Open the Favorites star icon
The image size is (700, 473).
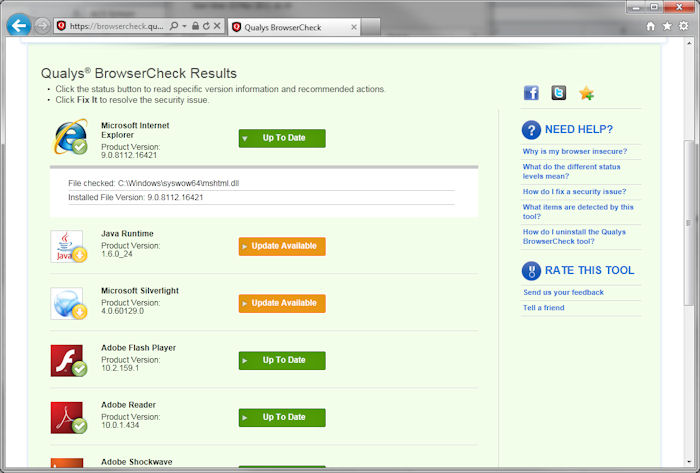(x=667, y=26)
